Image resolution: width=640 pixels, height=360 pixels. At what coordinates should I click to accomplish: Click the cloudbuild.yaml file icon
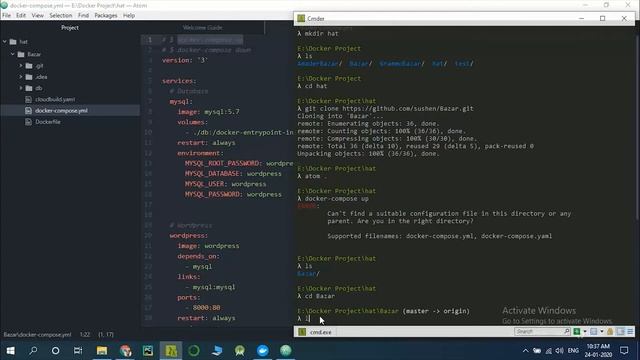(x=28, y=99)
